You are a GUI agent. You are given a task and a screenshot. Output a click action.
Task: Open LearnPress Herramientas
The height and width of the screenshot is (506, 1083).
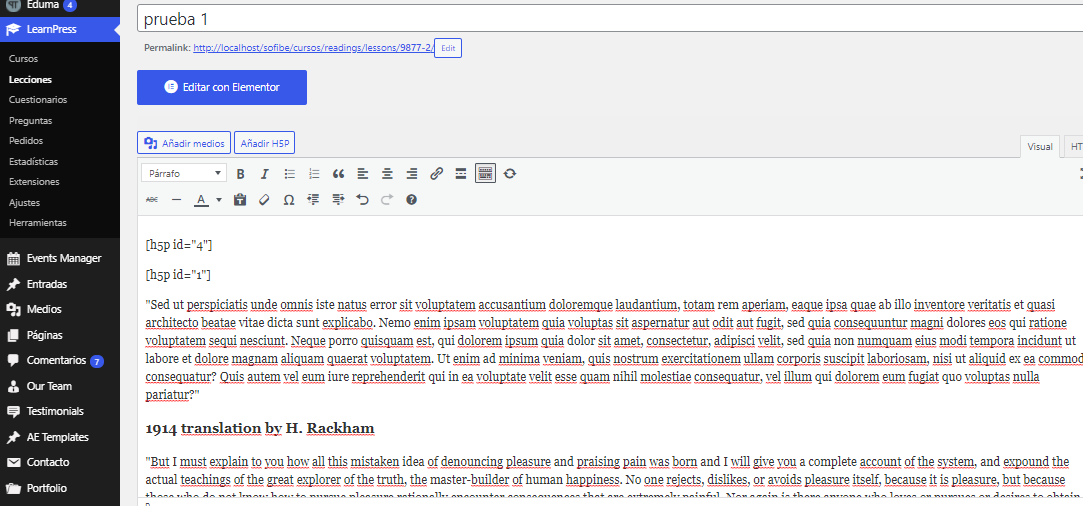click(37, 223)
